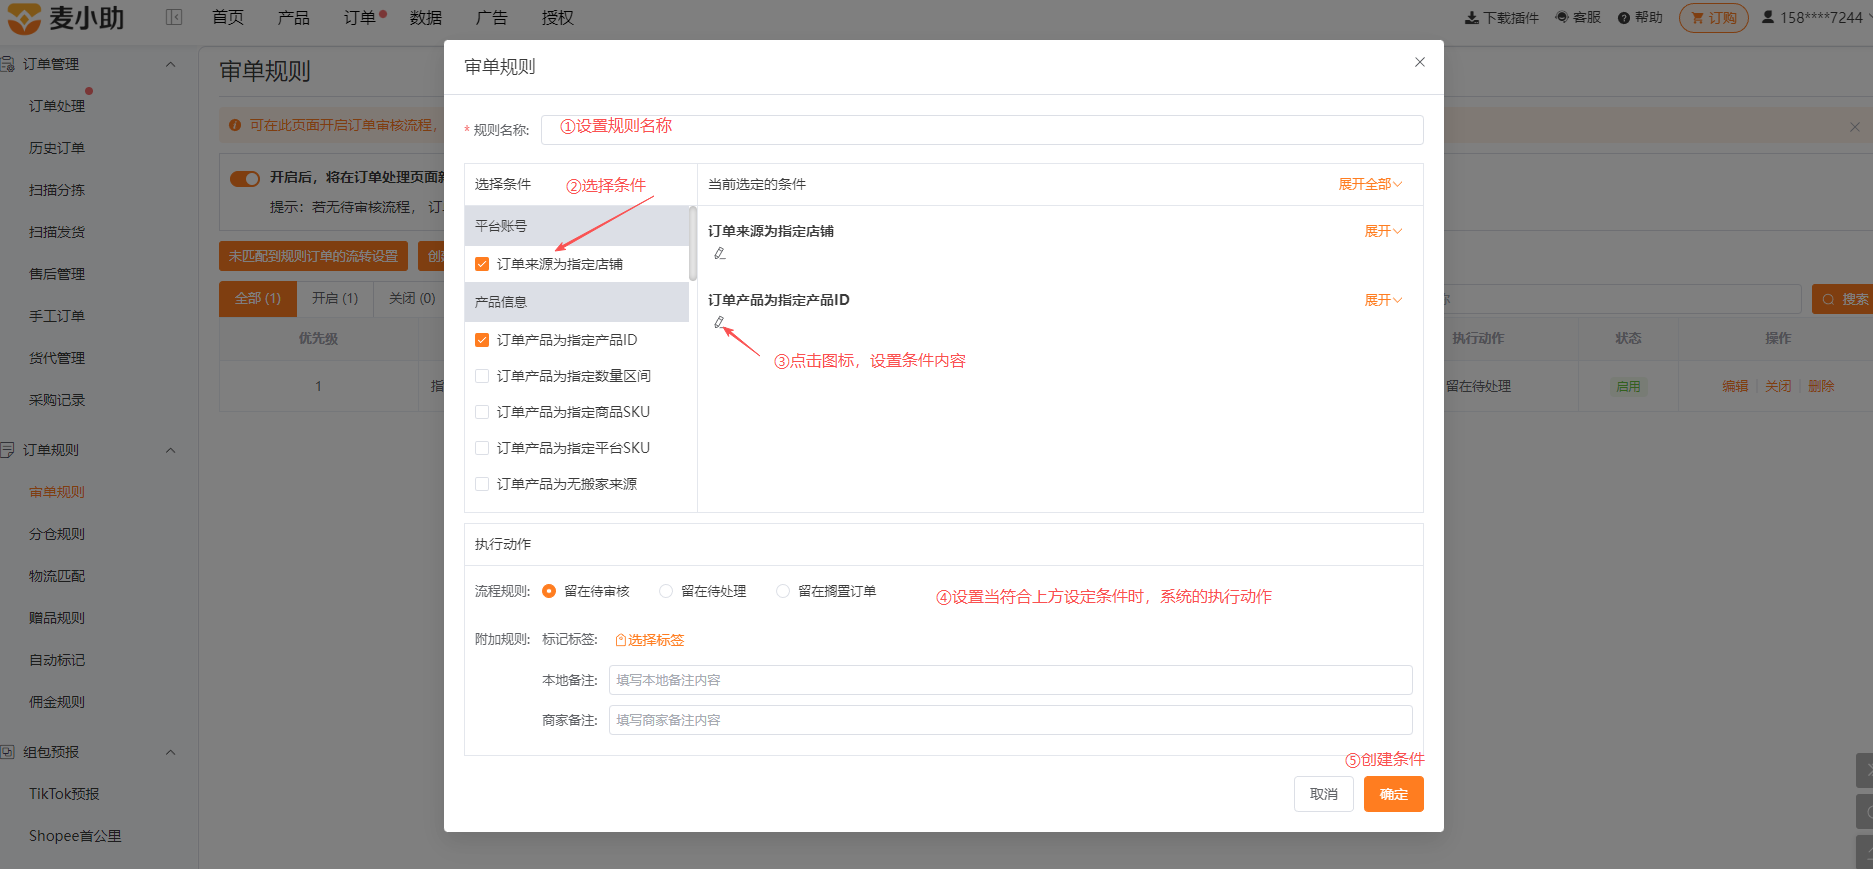Screen dimensions: 1873x869
Task: Click the 订购 purchase button
Action: click(1714, 18)
